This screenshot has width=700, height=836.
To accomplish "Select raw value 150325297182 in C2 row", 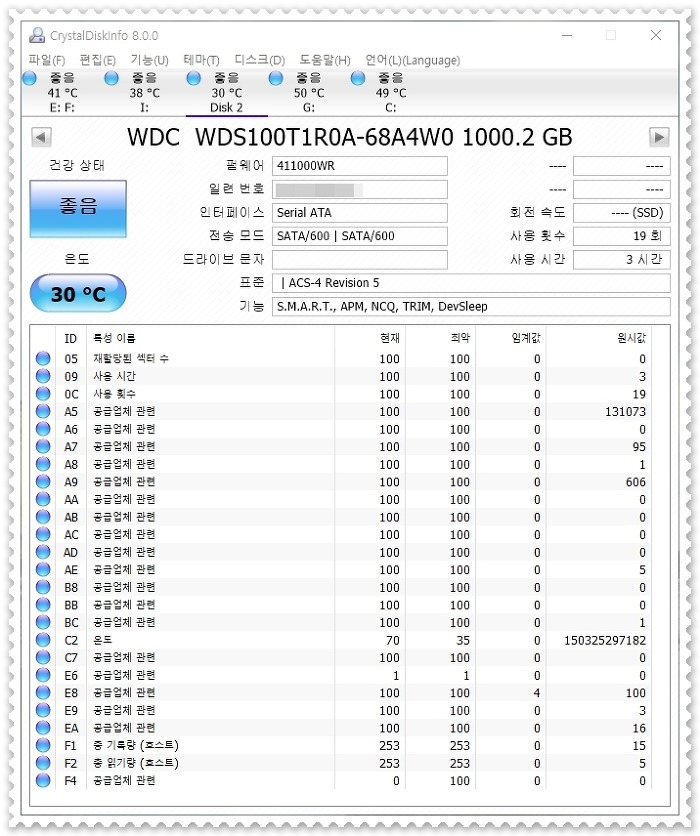I will 605,640.
